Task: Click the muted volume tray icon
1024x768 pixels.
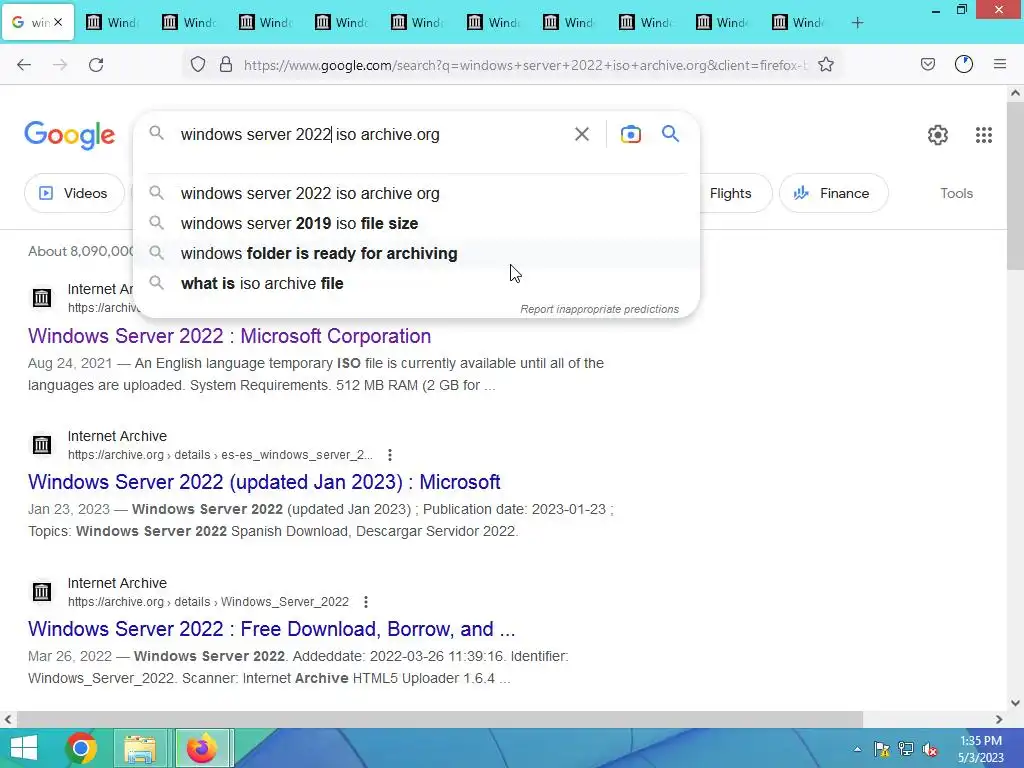Action: 930,749
